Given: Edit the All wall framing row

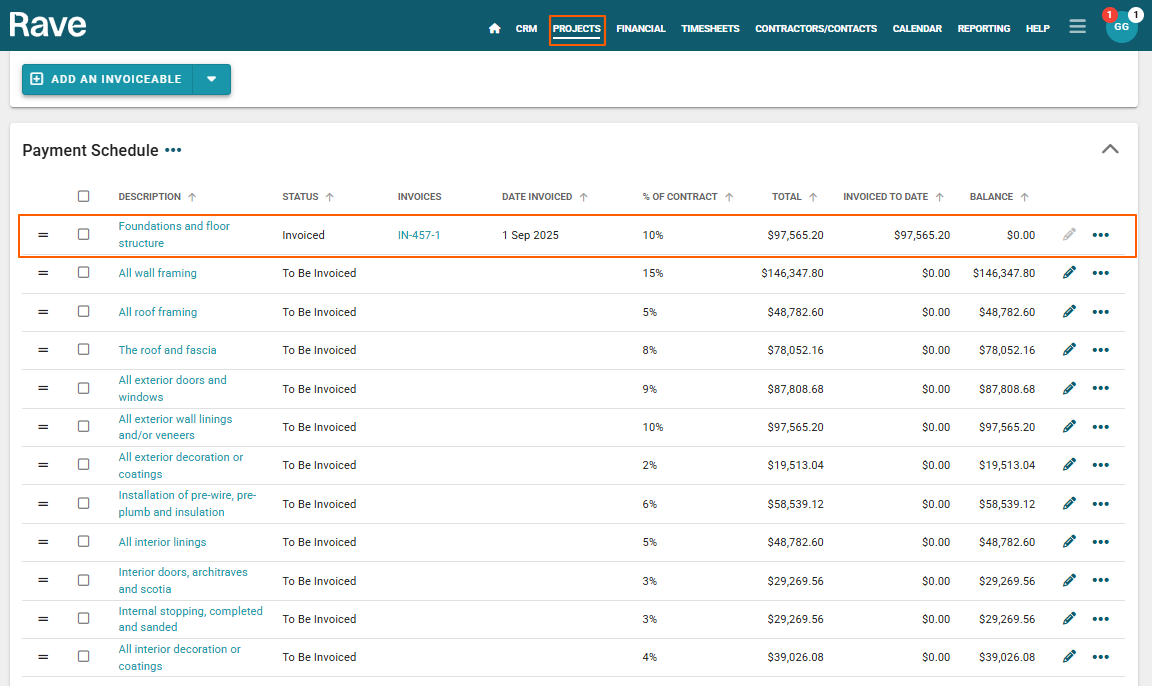Looking at the screenshot, I should point(1069,272).
